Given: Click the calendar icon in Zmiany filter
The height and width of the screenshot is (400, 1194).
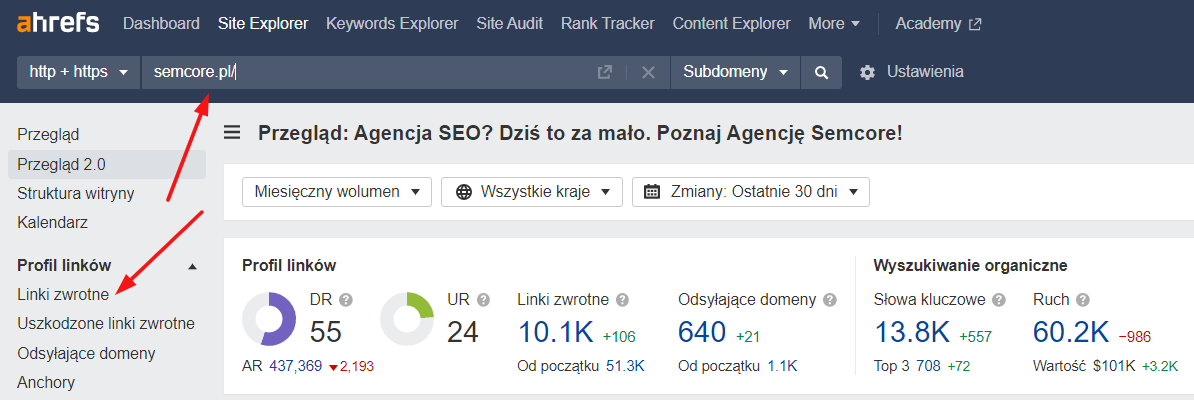Looking at the screenshot, I should click(x=652, y=192).
